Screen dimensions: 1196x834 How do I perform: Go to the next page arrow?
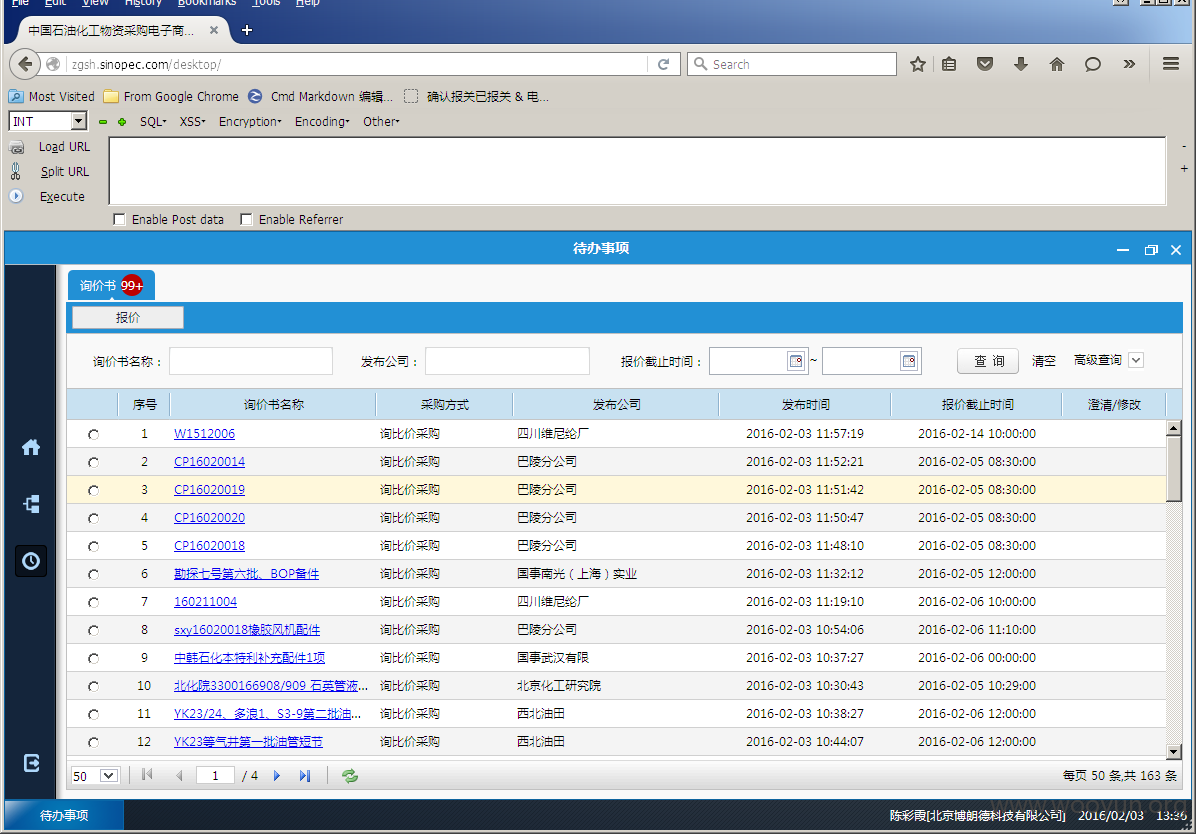276,775
